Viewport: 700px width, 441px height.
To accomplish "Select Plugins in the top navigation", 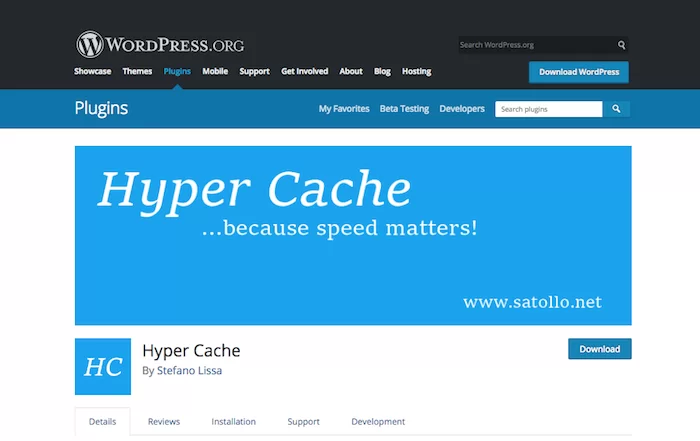I will 177,72.
